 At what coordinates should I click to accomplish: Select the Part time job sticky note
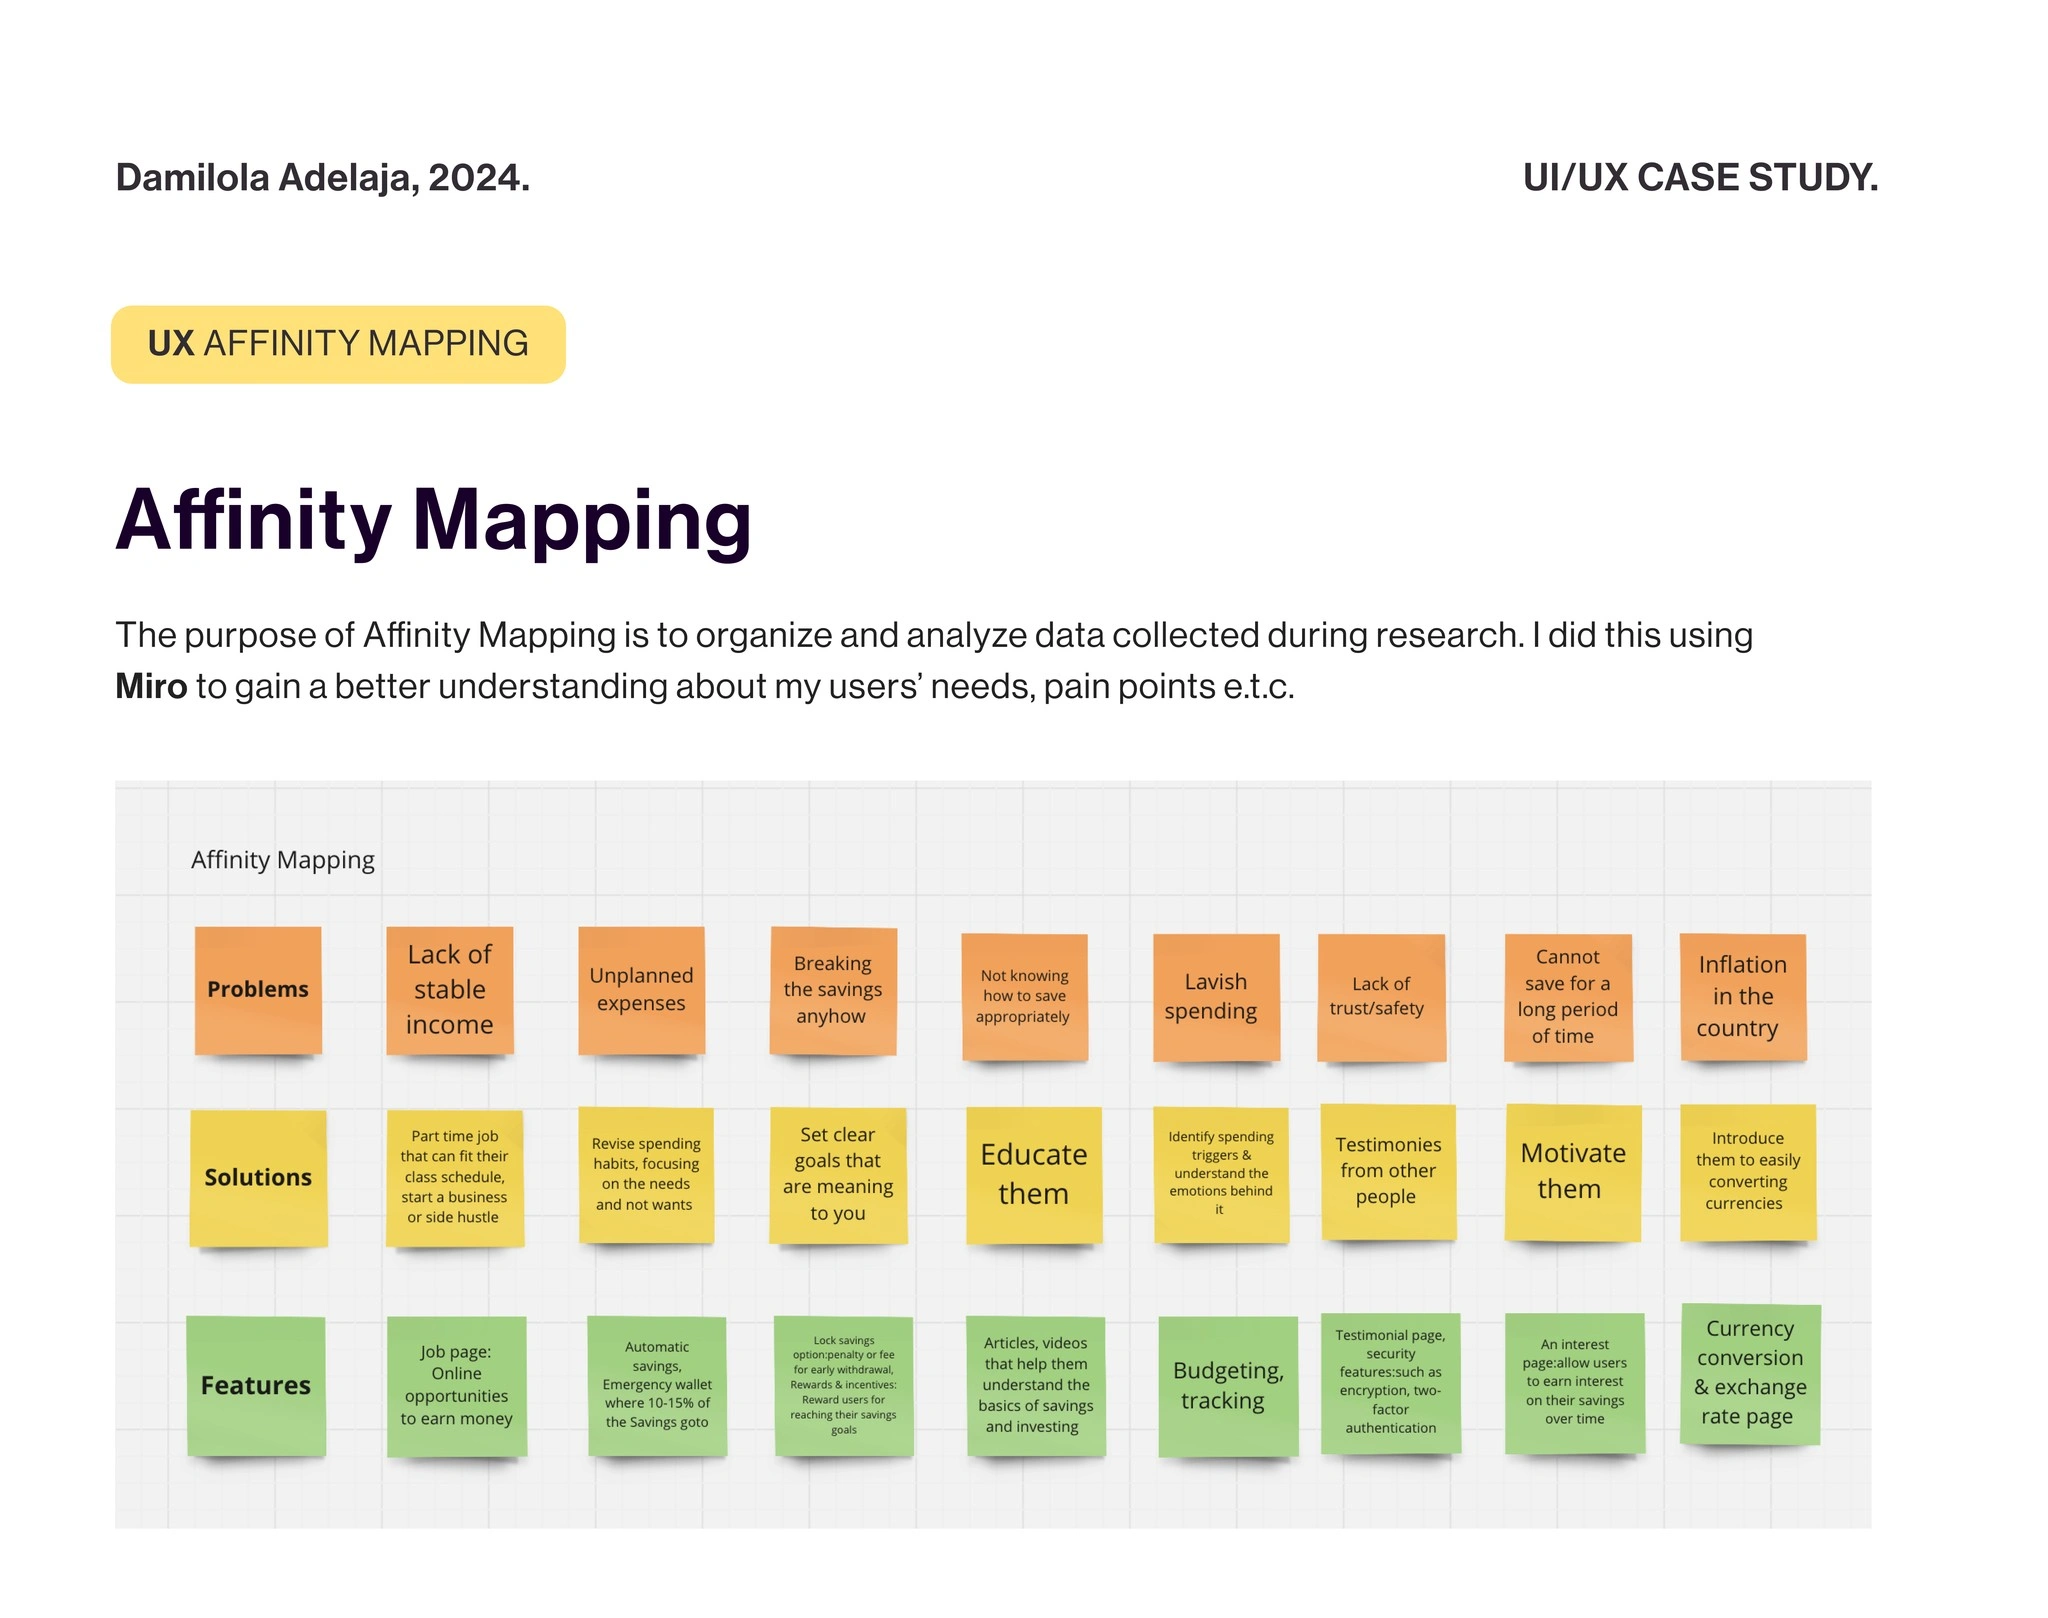[x=455, y=1178]
